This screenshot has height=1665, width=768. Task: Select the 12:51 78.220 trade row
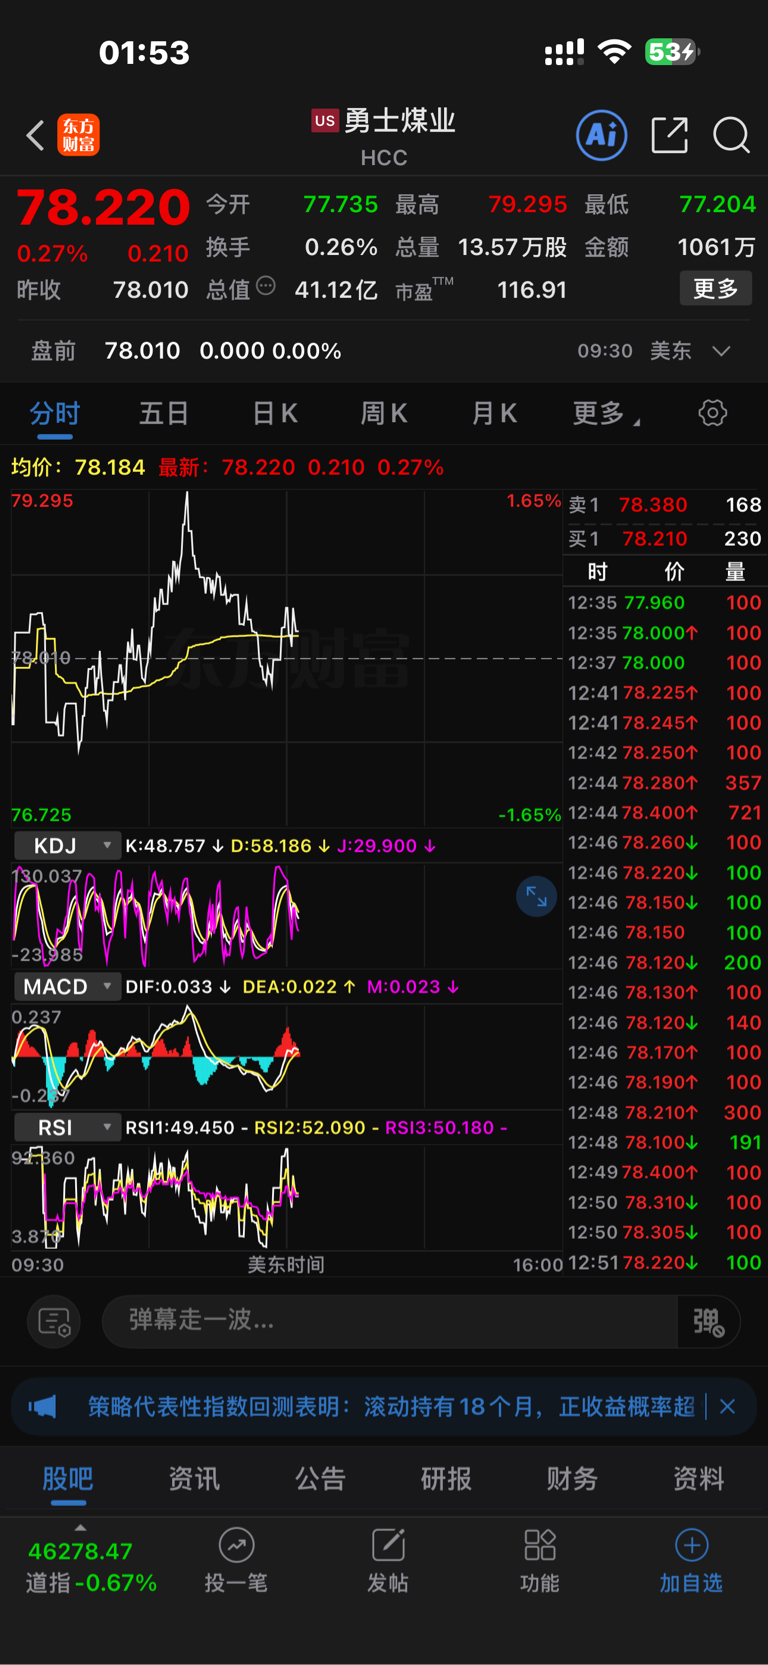point(665,1262)
